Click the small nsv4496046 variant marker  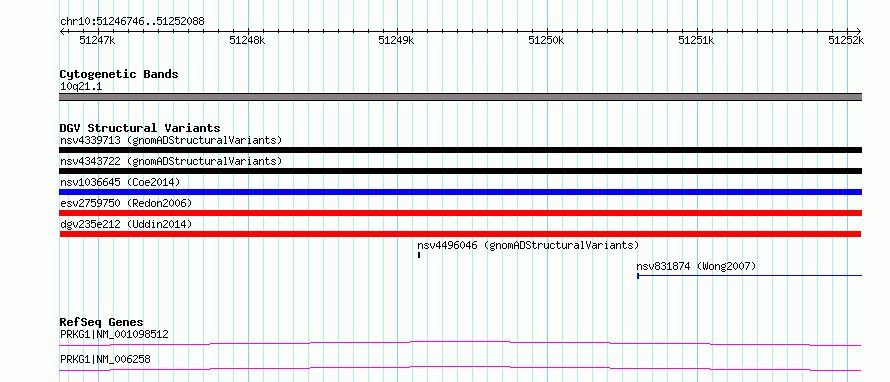(x=419, y=255)
